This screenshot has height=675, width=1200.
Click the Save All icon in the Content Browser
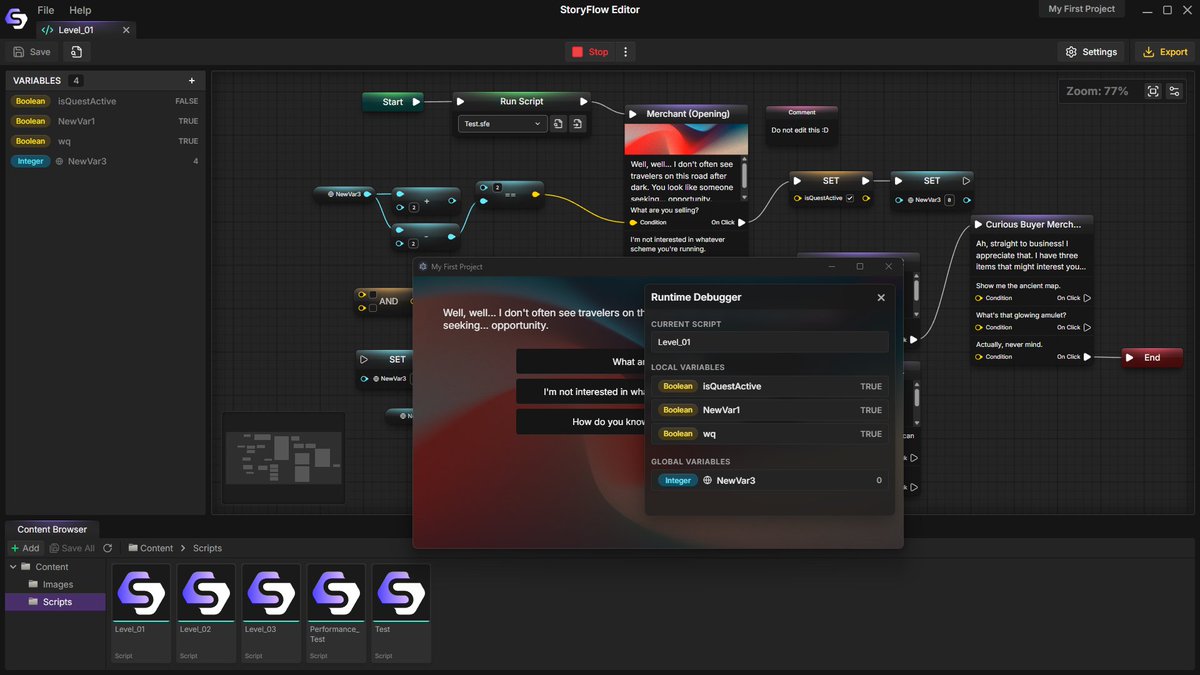[x=55, y=548]
